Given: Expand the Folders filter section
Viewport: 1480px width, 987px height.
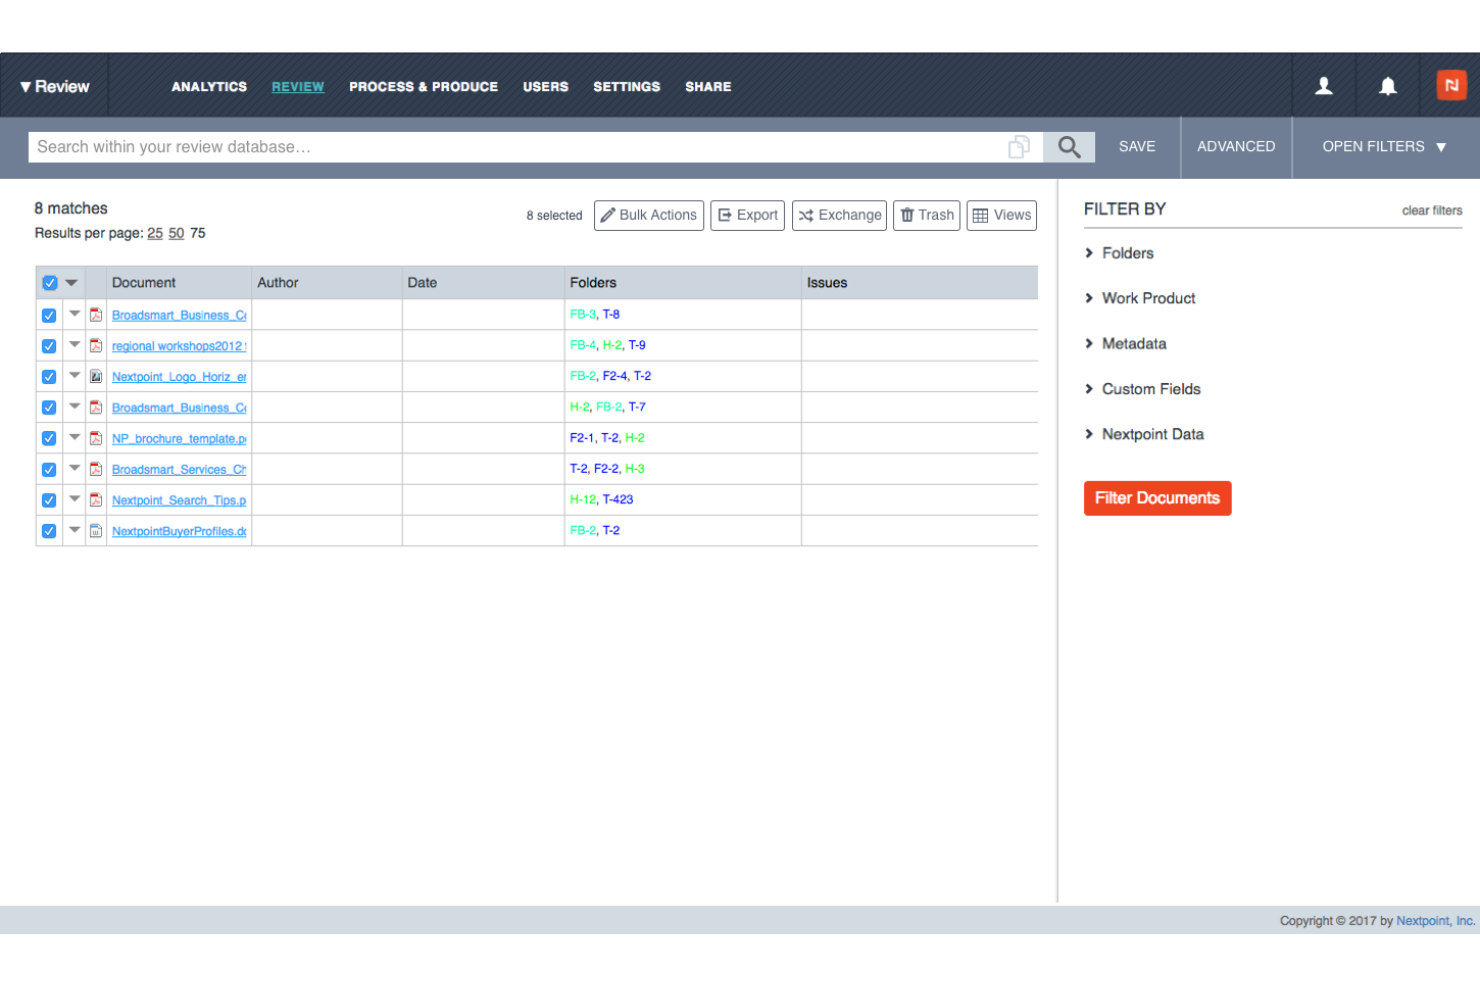Looking at the screenshot, I should click(1119, 253).
